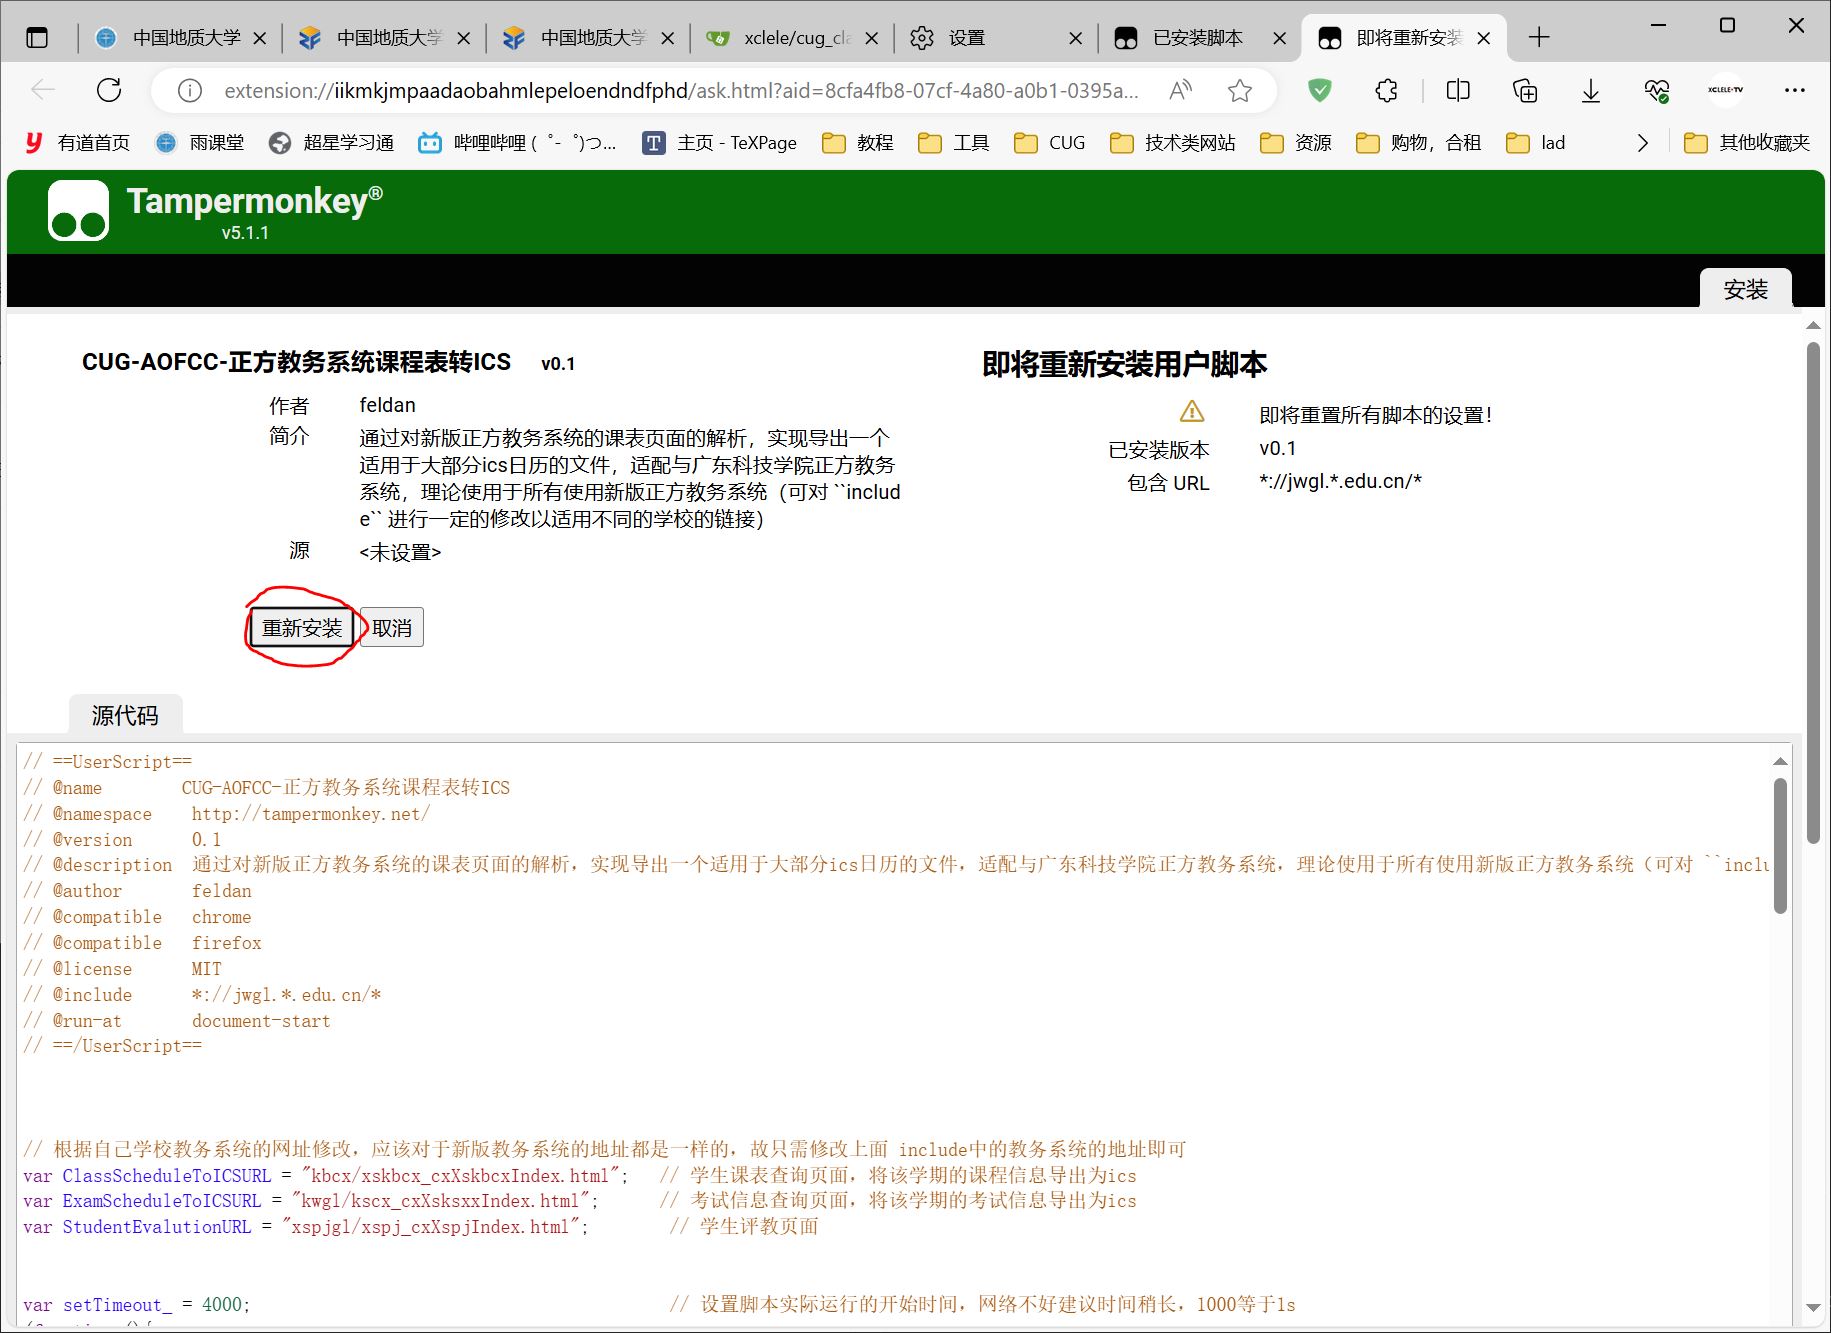Add this page to favorites star
Image resolution: width=1831 pixels, height=1333 pixels.
click(x=1240, y=91)
